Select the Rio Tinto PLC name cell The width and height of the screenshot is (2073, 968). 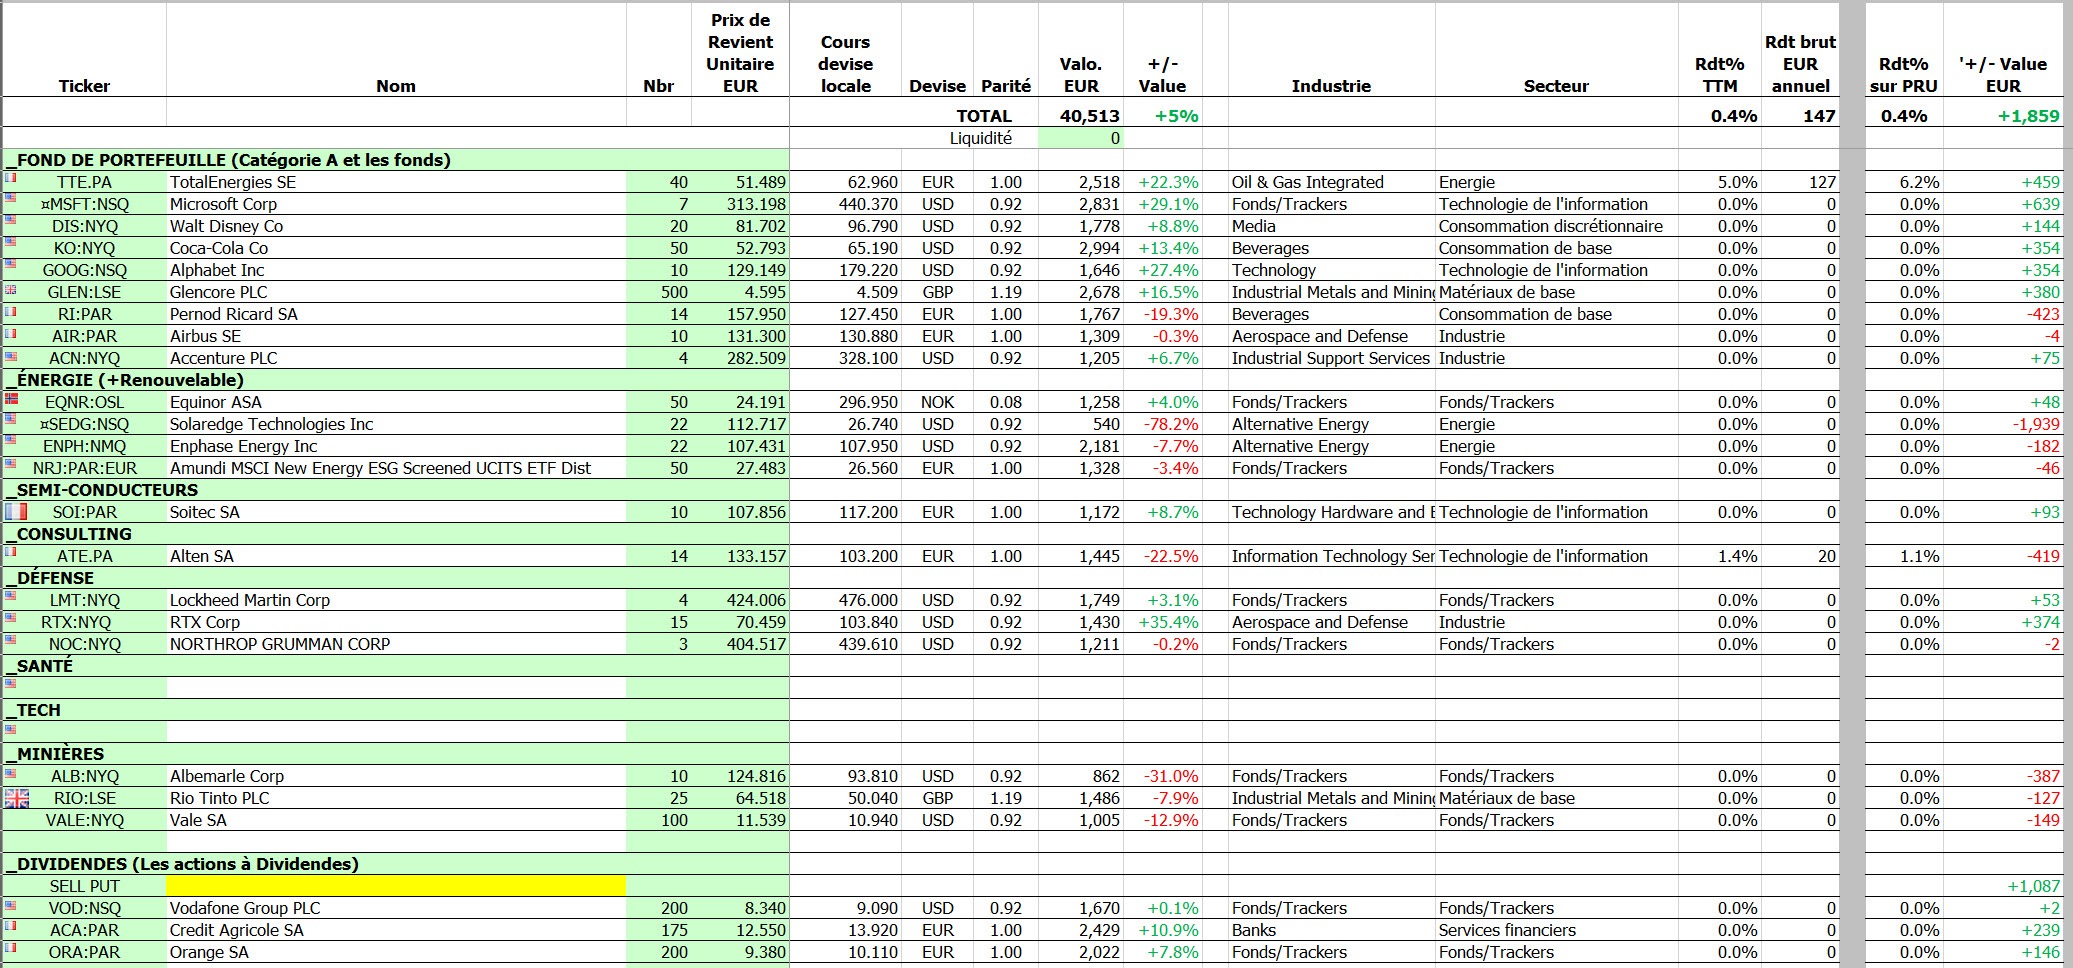396,798
